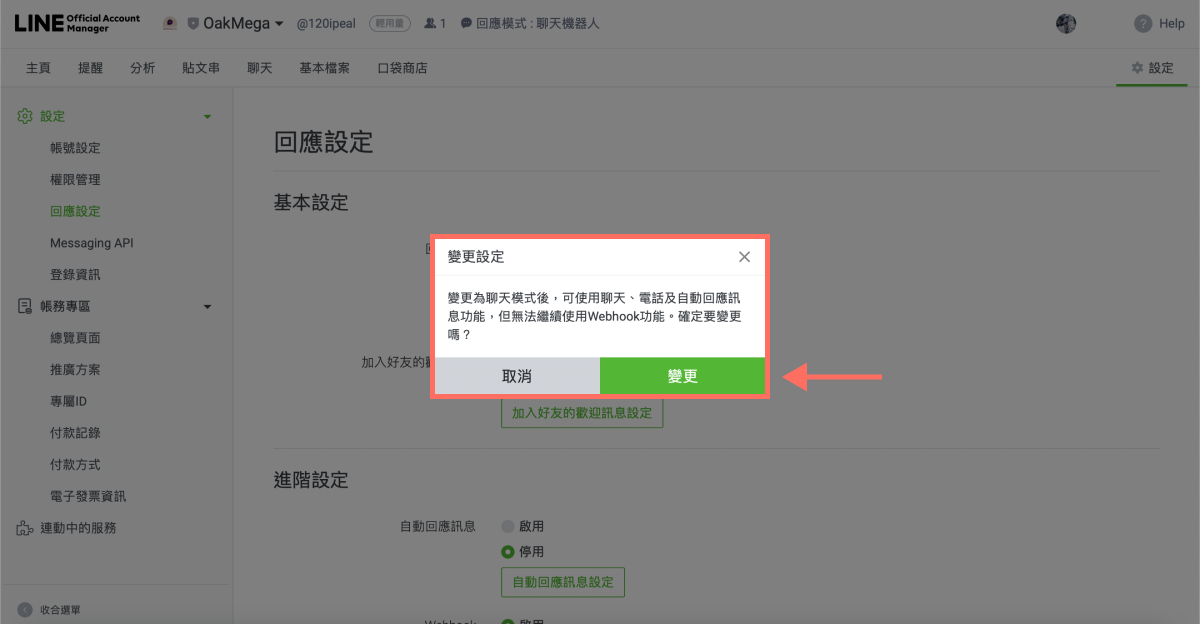The image size is (1200, 624).
Task: Open 自動回應訊息設定 button
Action: pyautogui.click(x=563, y=582)
